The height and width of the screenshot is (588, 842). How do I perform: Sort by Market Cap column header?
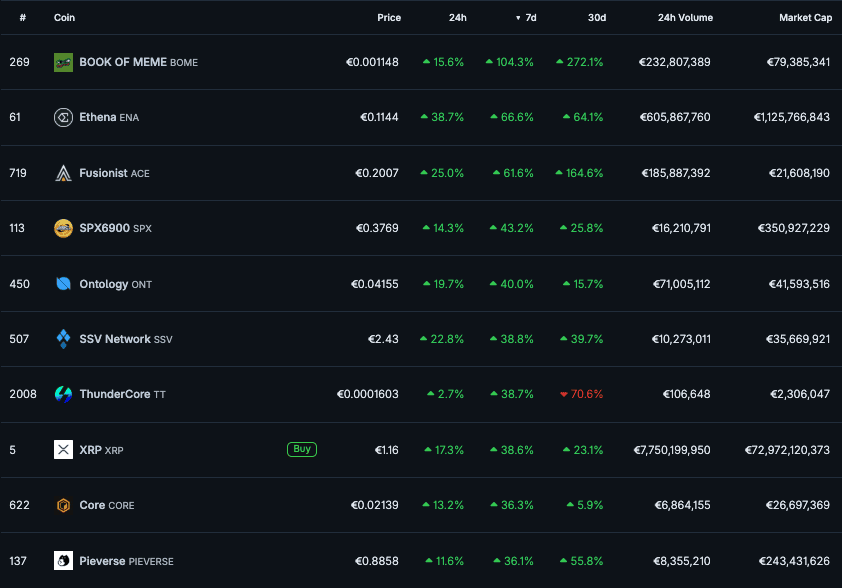(x=805, y=18)
